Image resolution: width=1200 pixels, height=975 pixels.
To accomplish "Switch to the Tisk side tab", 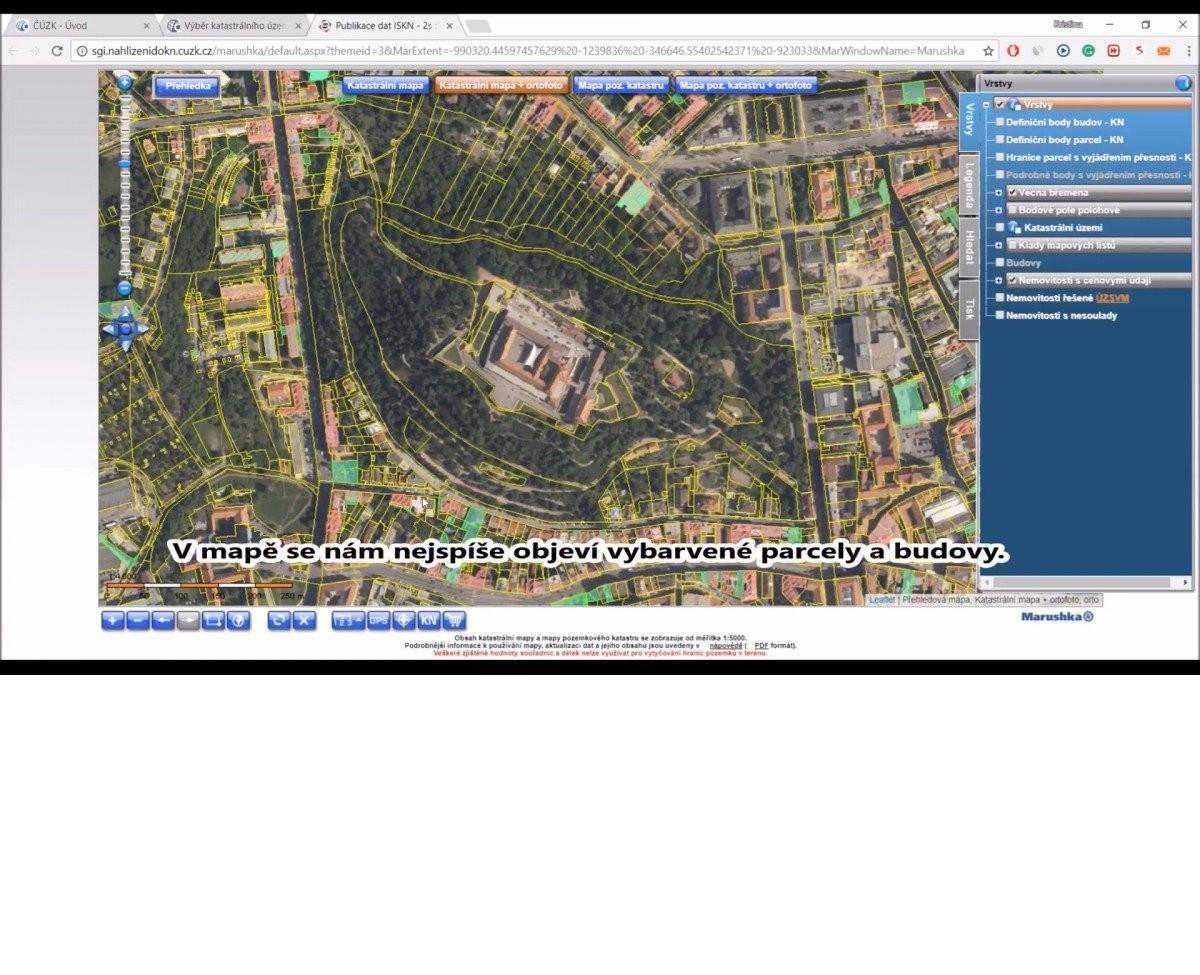I will [968, 310].
